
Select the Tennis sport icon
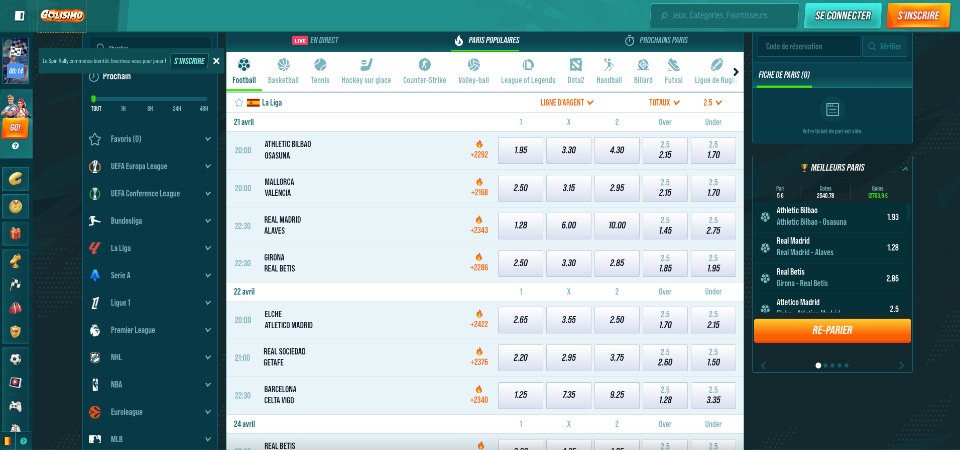click(320, 64)
